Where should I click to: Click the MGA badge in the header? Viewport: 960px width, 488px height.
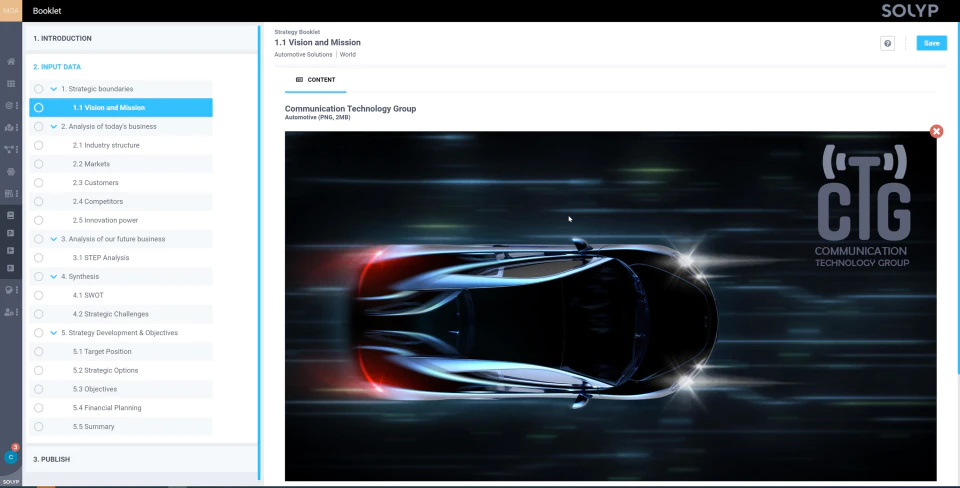pos(11,10)
